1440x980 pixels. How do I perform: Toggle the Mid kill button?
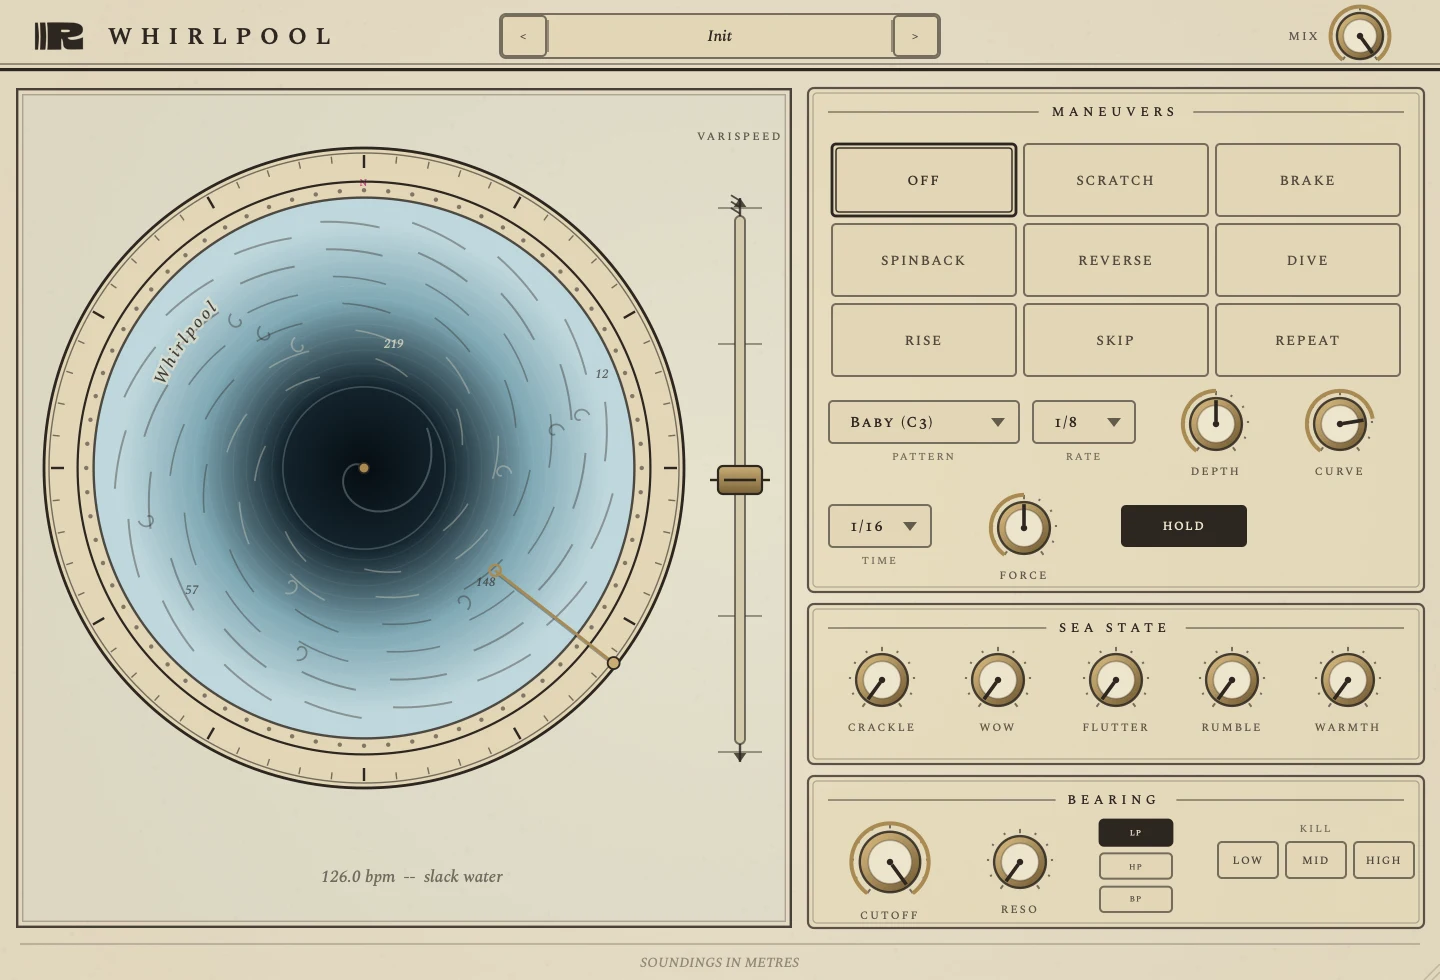1316,860
